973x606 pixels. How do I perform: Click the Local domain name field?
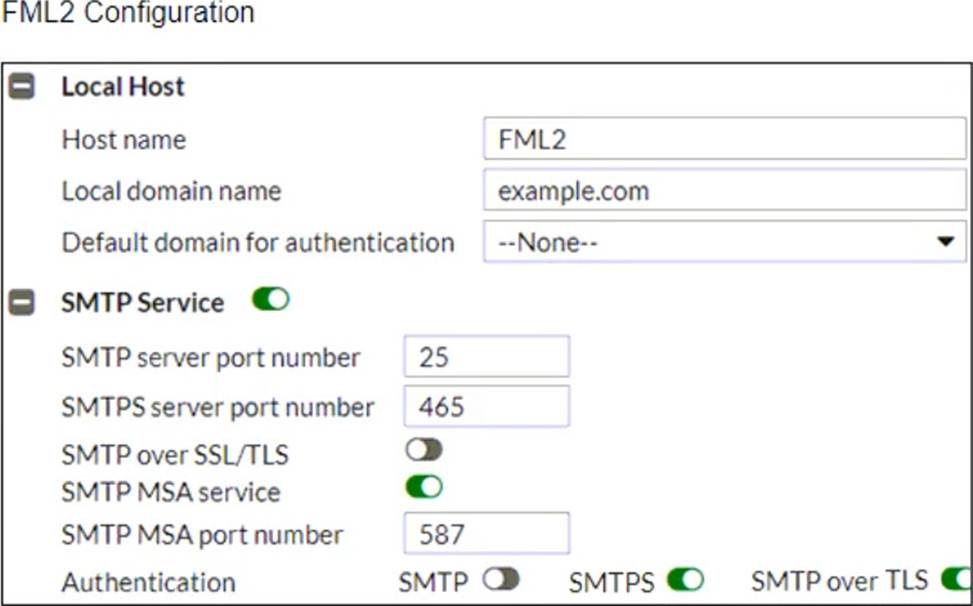point(724,190)
